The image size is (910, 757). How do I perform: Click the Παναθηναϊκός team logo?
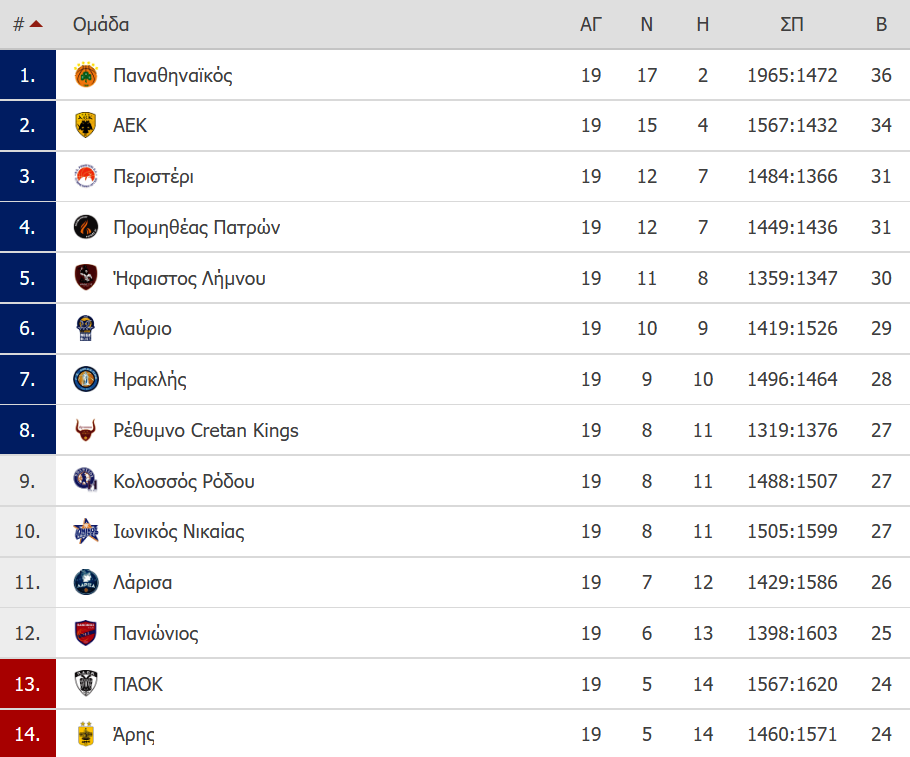pos(86,75)
